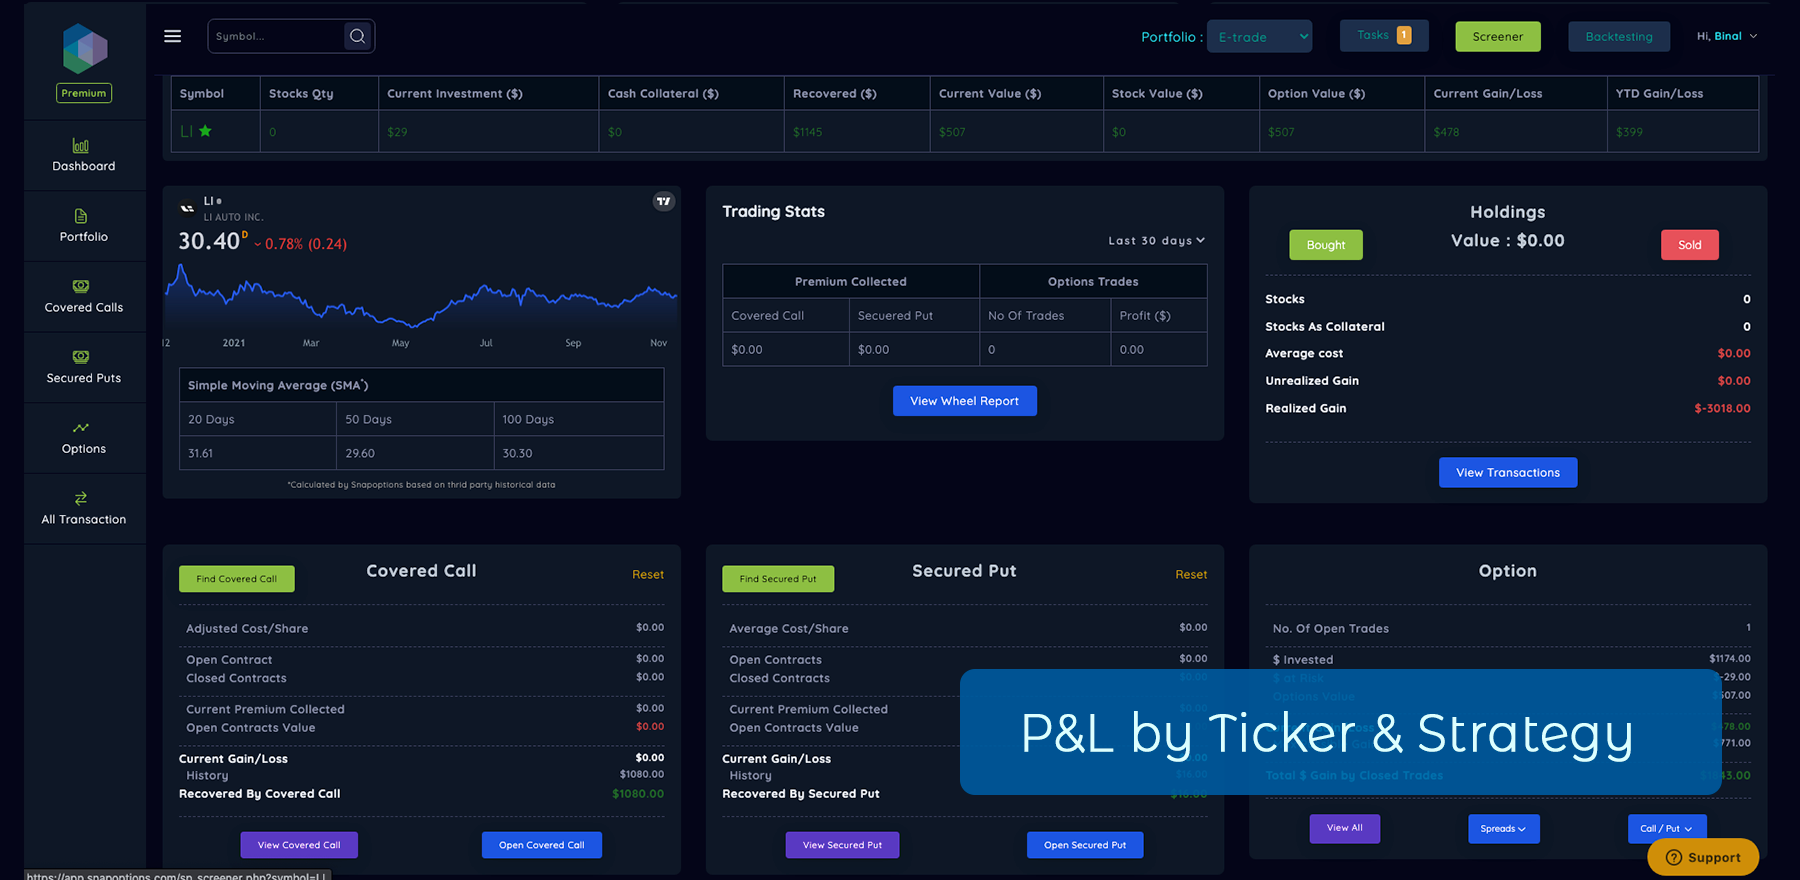Open Dashboard from the sidebar
This screenshot has width=1800, height=880.
(84, 156)
